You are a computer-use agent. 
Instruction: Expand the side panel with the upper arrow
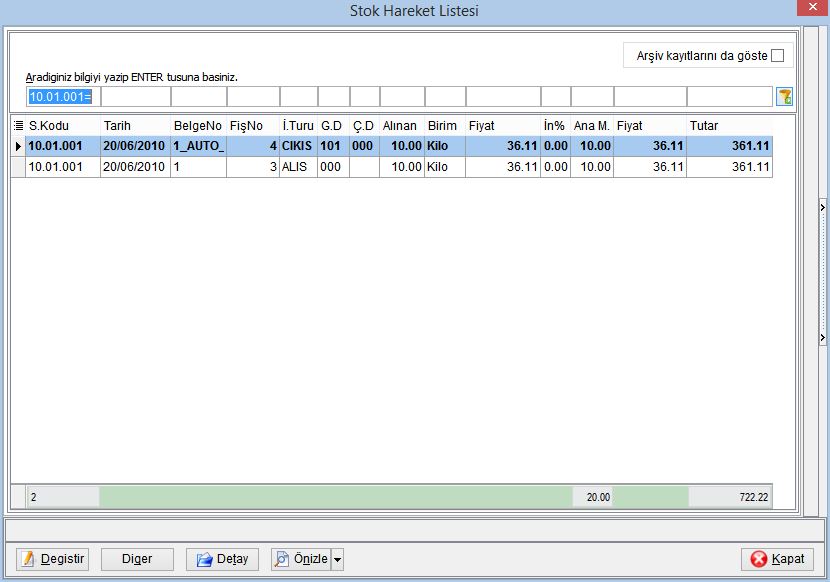point(823,208)
